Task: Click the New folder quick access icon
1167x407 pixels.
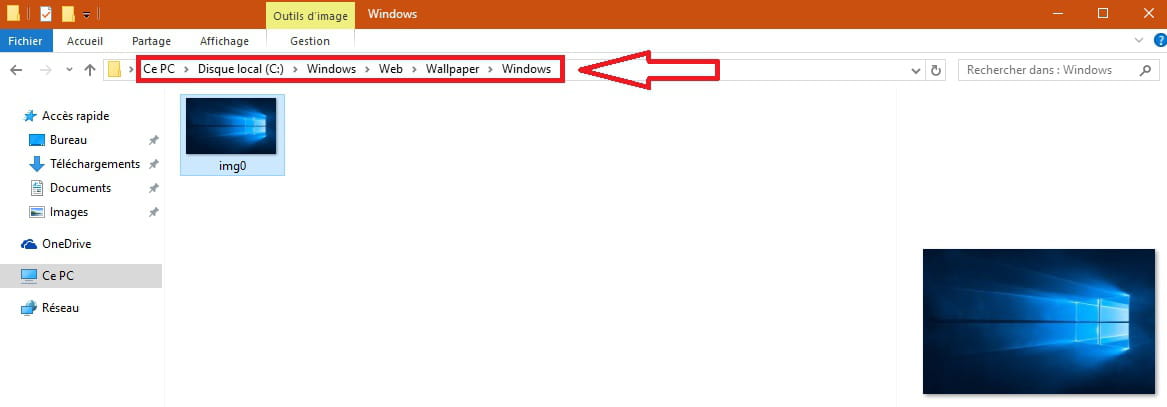Action: click(x=68, y=13)
